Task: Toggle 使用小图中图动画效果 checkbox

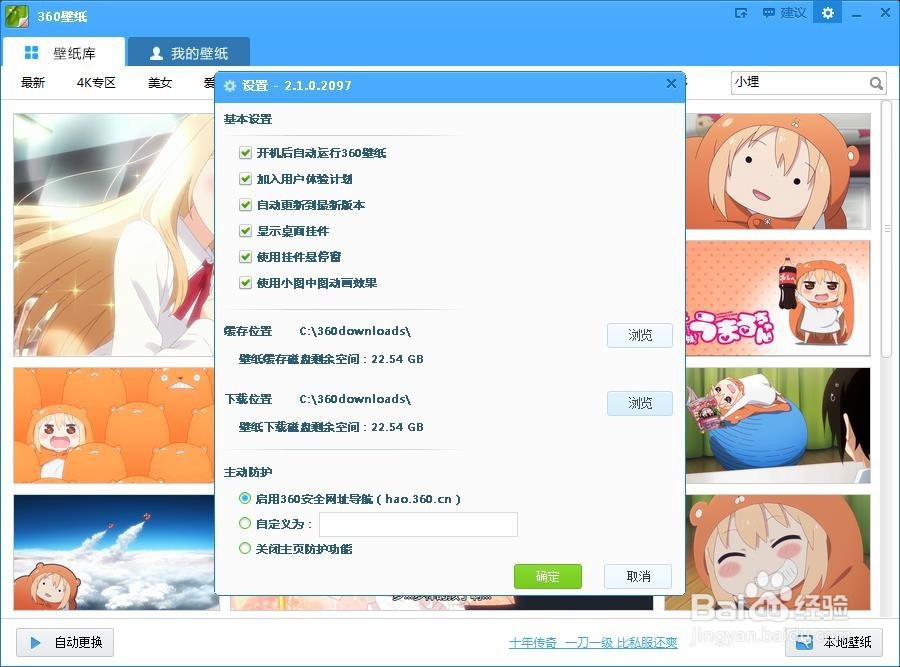Action: [x=245, y=283]
